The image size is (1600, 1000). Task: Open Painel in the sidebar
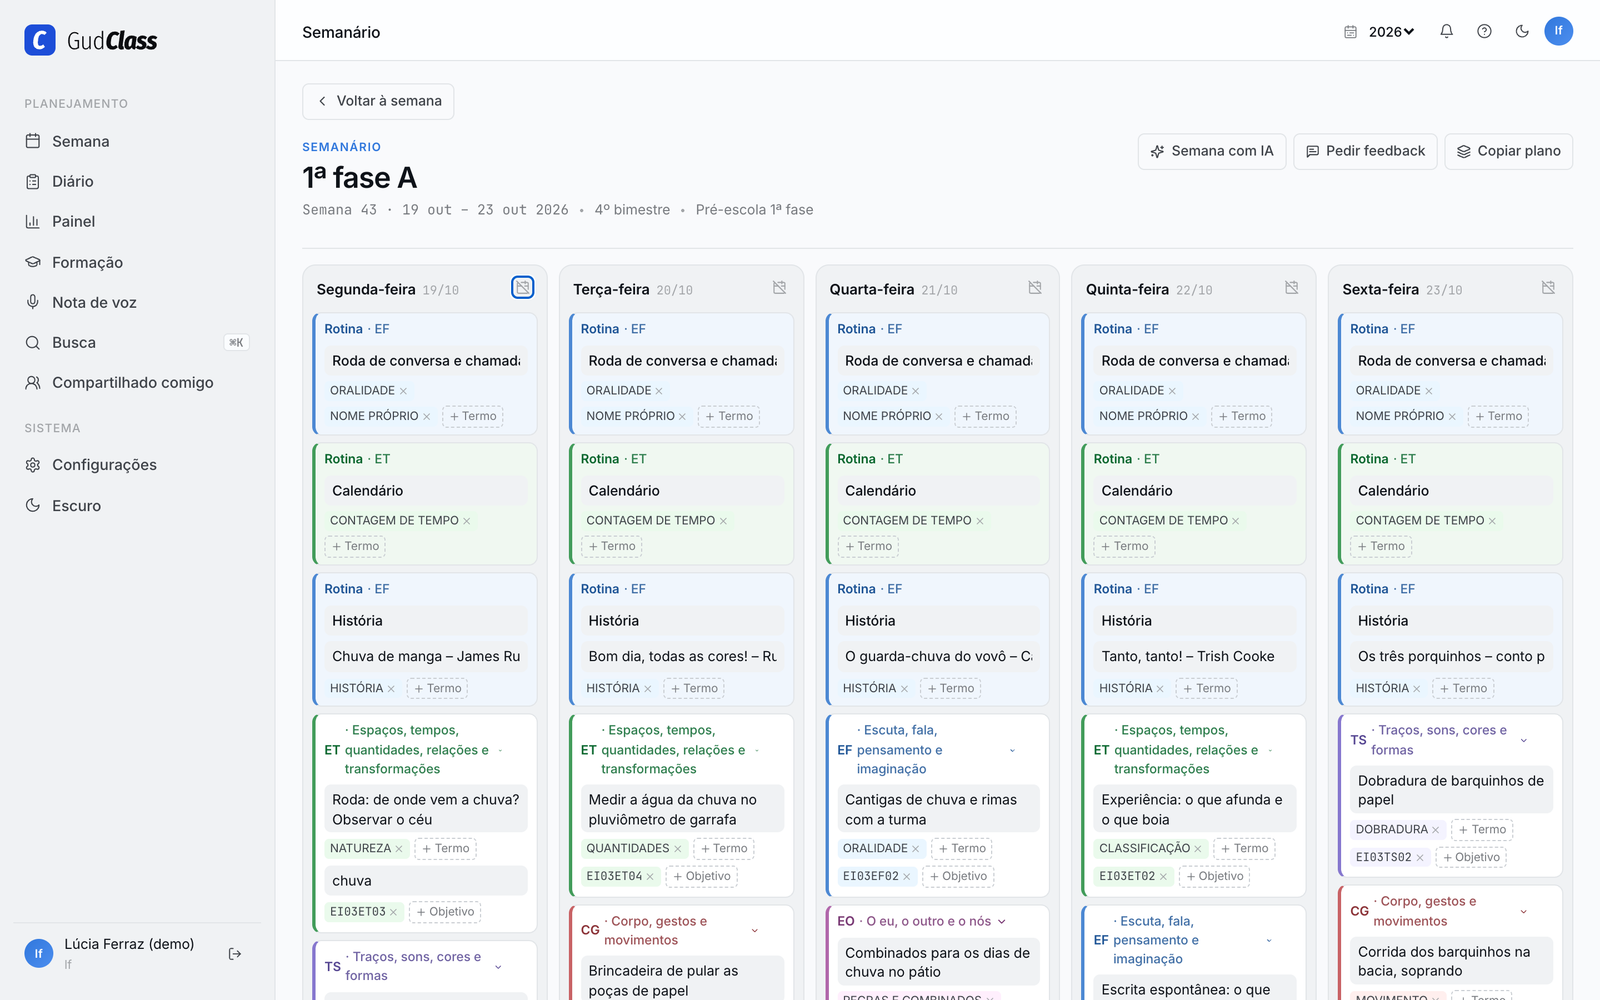tap(137, 221)
